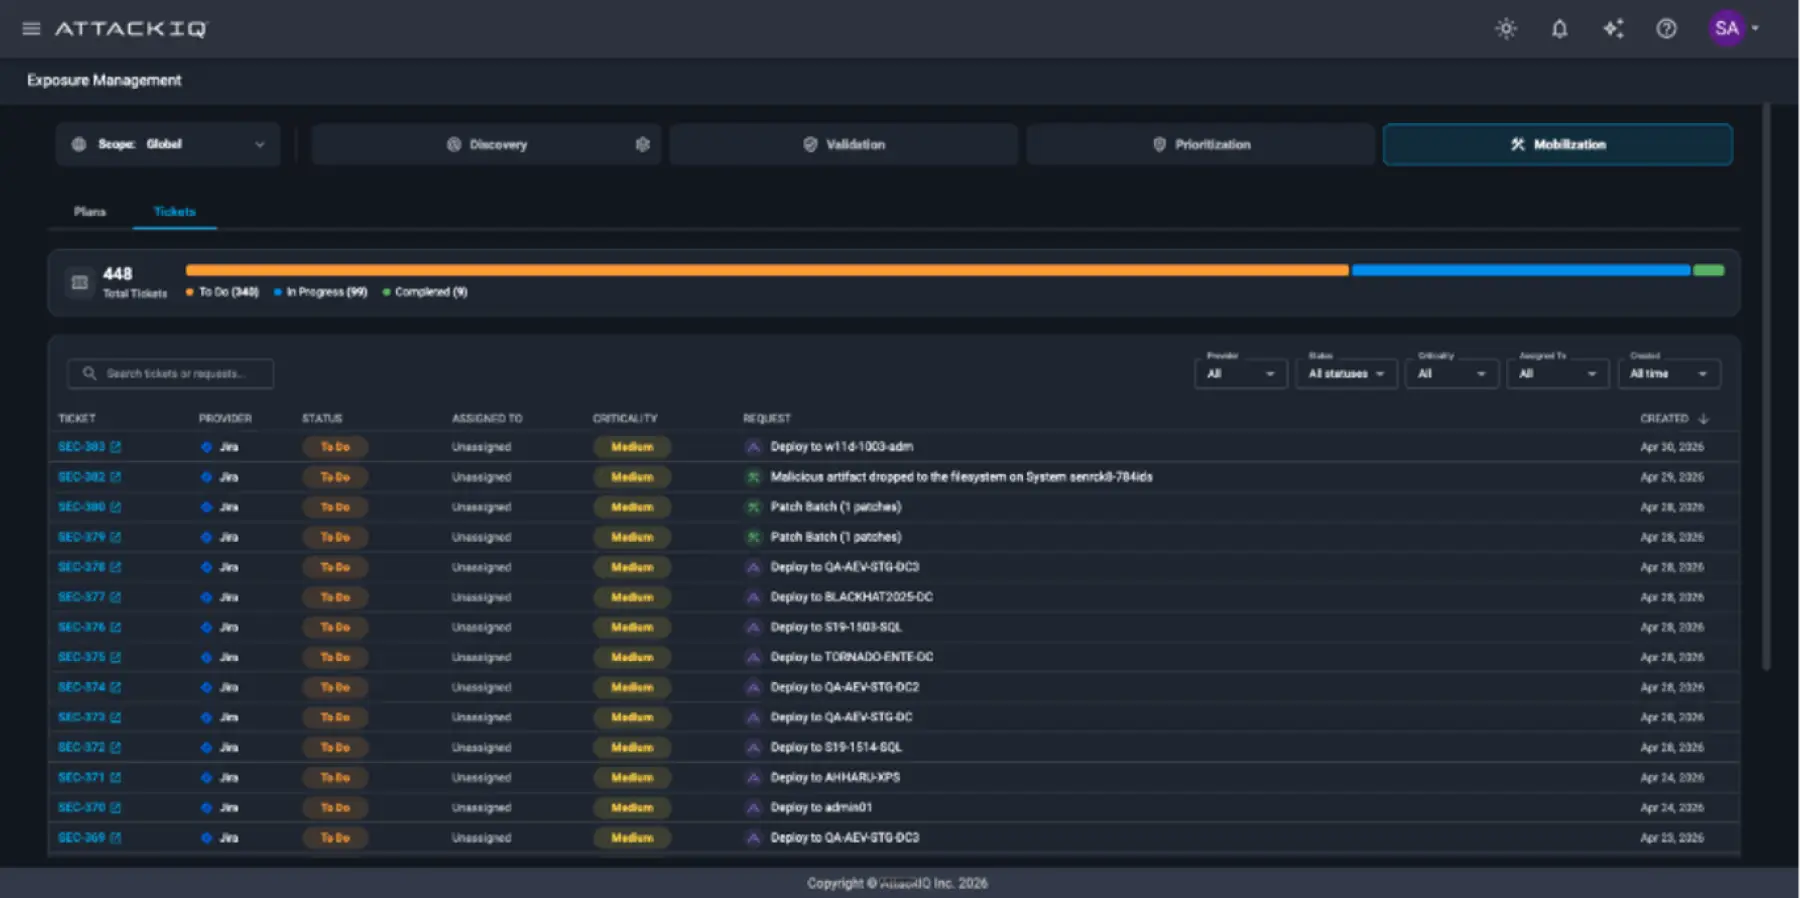This screenshot has width=1800, height=898.
Task: Click request type icon for Deploy to w11d-1003-adm
Action: point(754,447)
